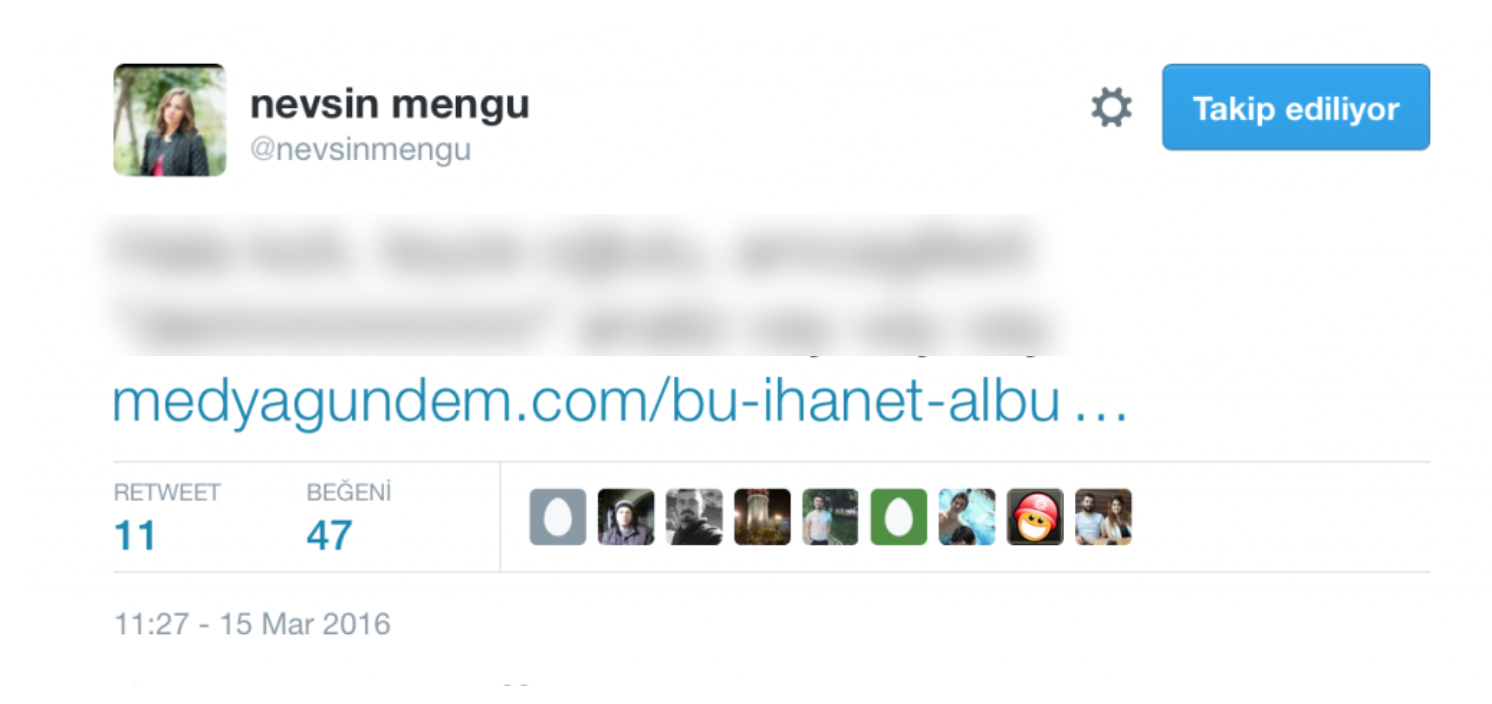The image size is (1492, 704).
Task: Open the liker avatar of man in beanie
Action: 626,517
